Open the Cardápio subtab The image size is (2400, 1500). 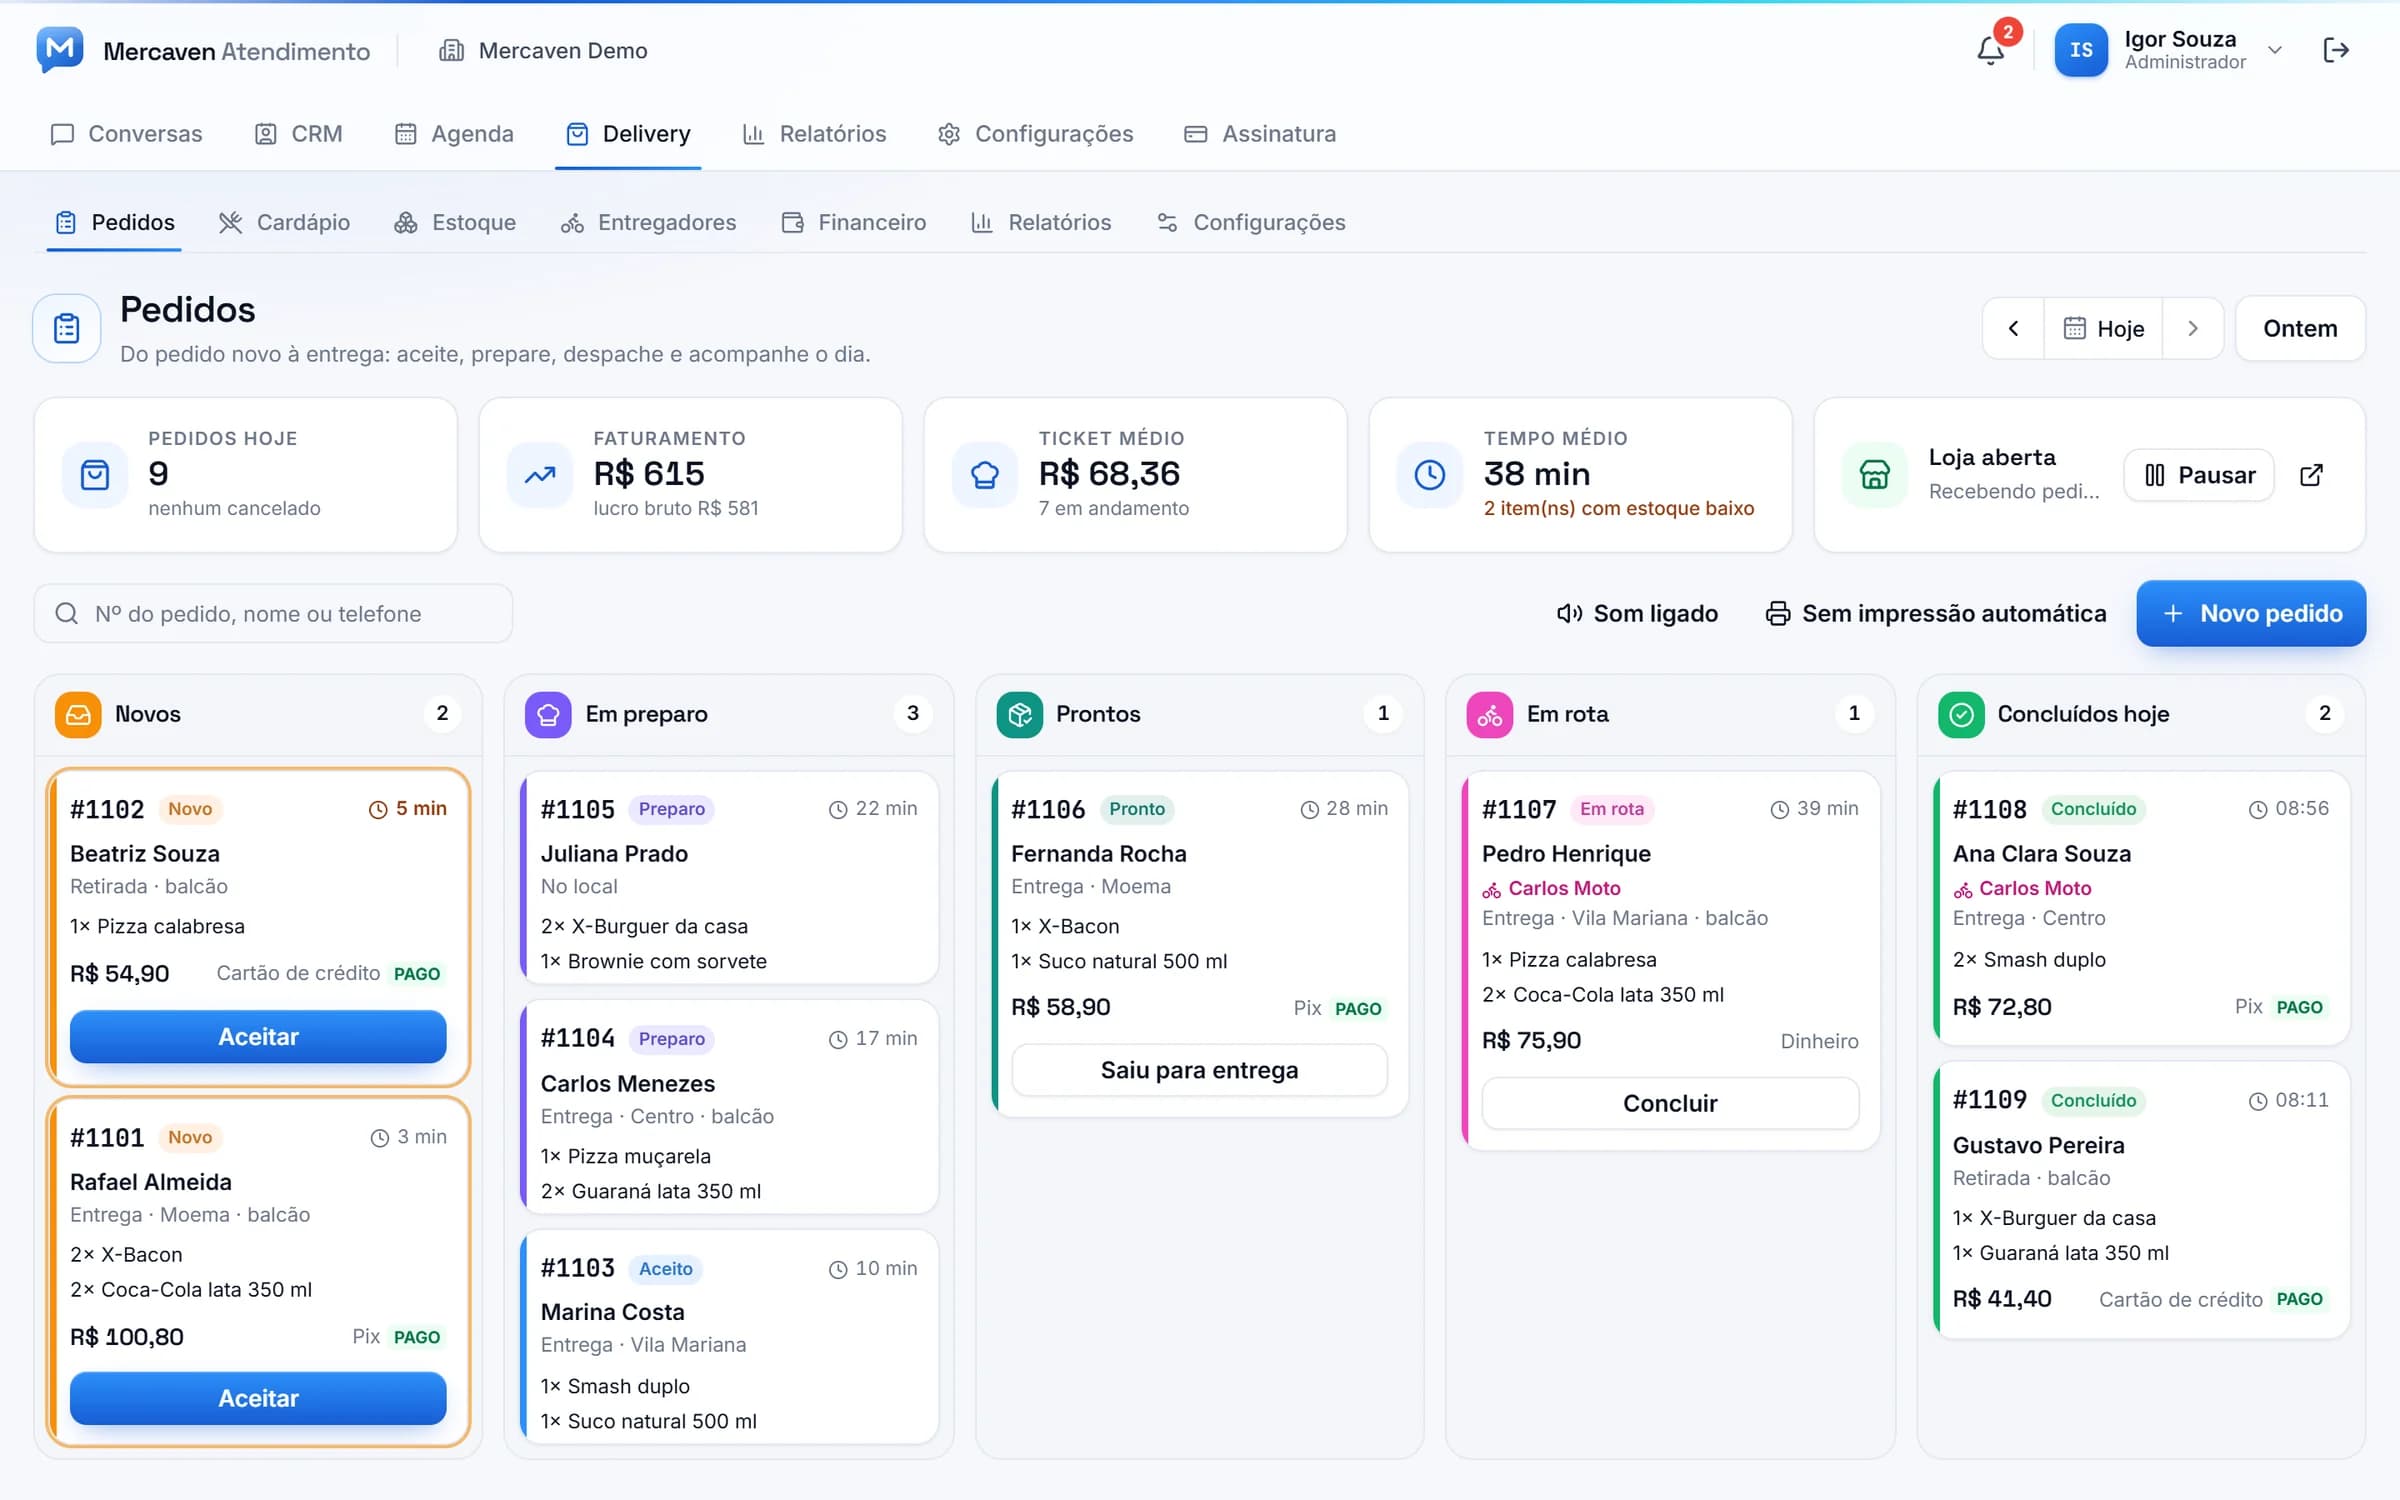[284, 222]
